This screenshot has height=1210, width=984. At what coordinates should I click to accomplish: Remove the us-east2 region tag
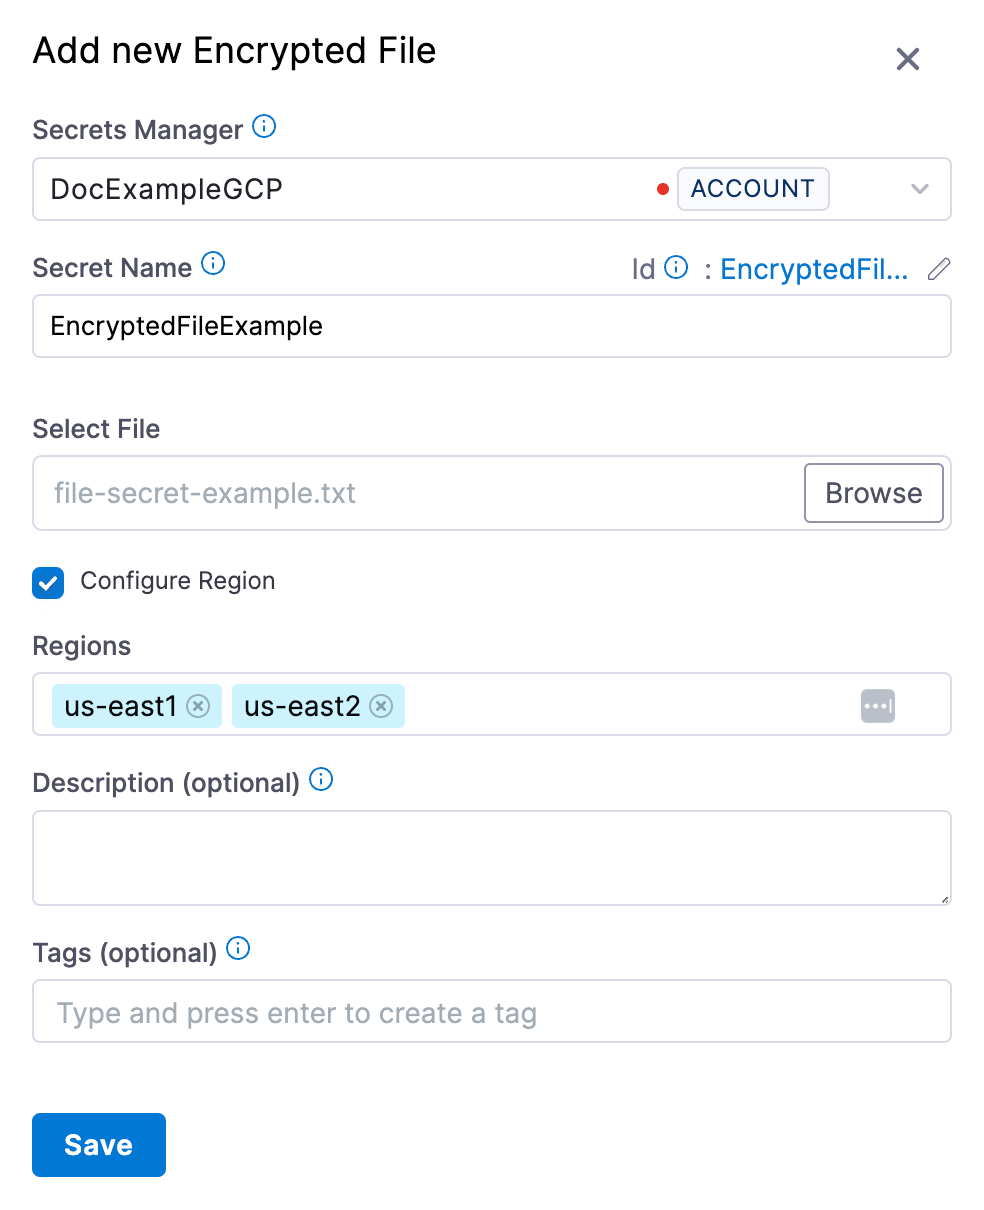(x=381, y=706)
